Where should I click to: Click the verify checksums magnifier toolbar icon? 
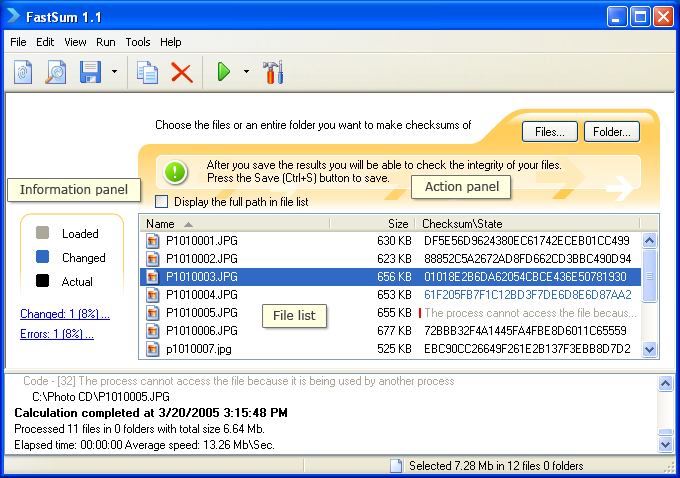[56, 72]
